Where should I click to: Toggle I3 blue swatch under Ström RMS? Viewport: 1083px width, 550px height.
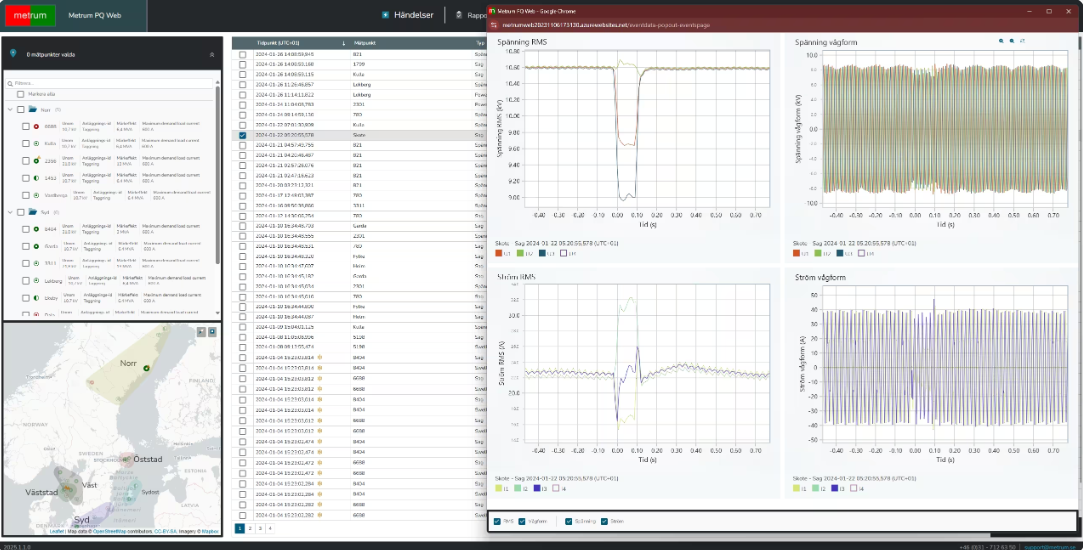[537, 489]
